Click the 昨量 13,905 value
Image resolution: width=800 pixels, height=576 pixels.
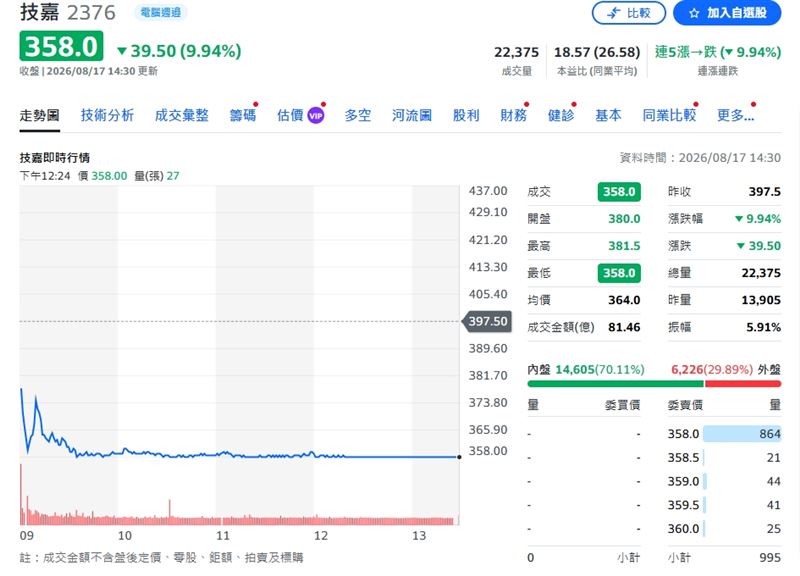tap(761, 300)
